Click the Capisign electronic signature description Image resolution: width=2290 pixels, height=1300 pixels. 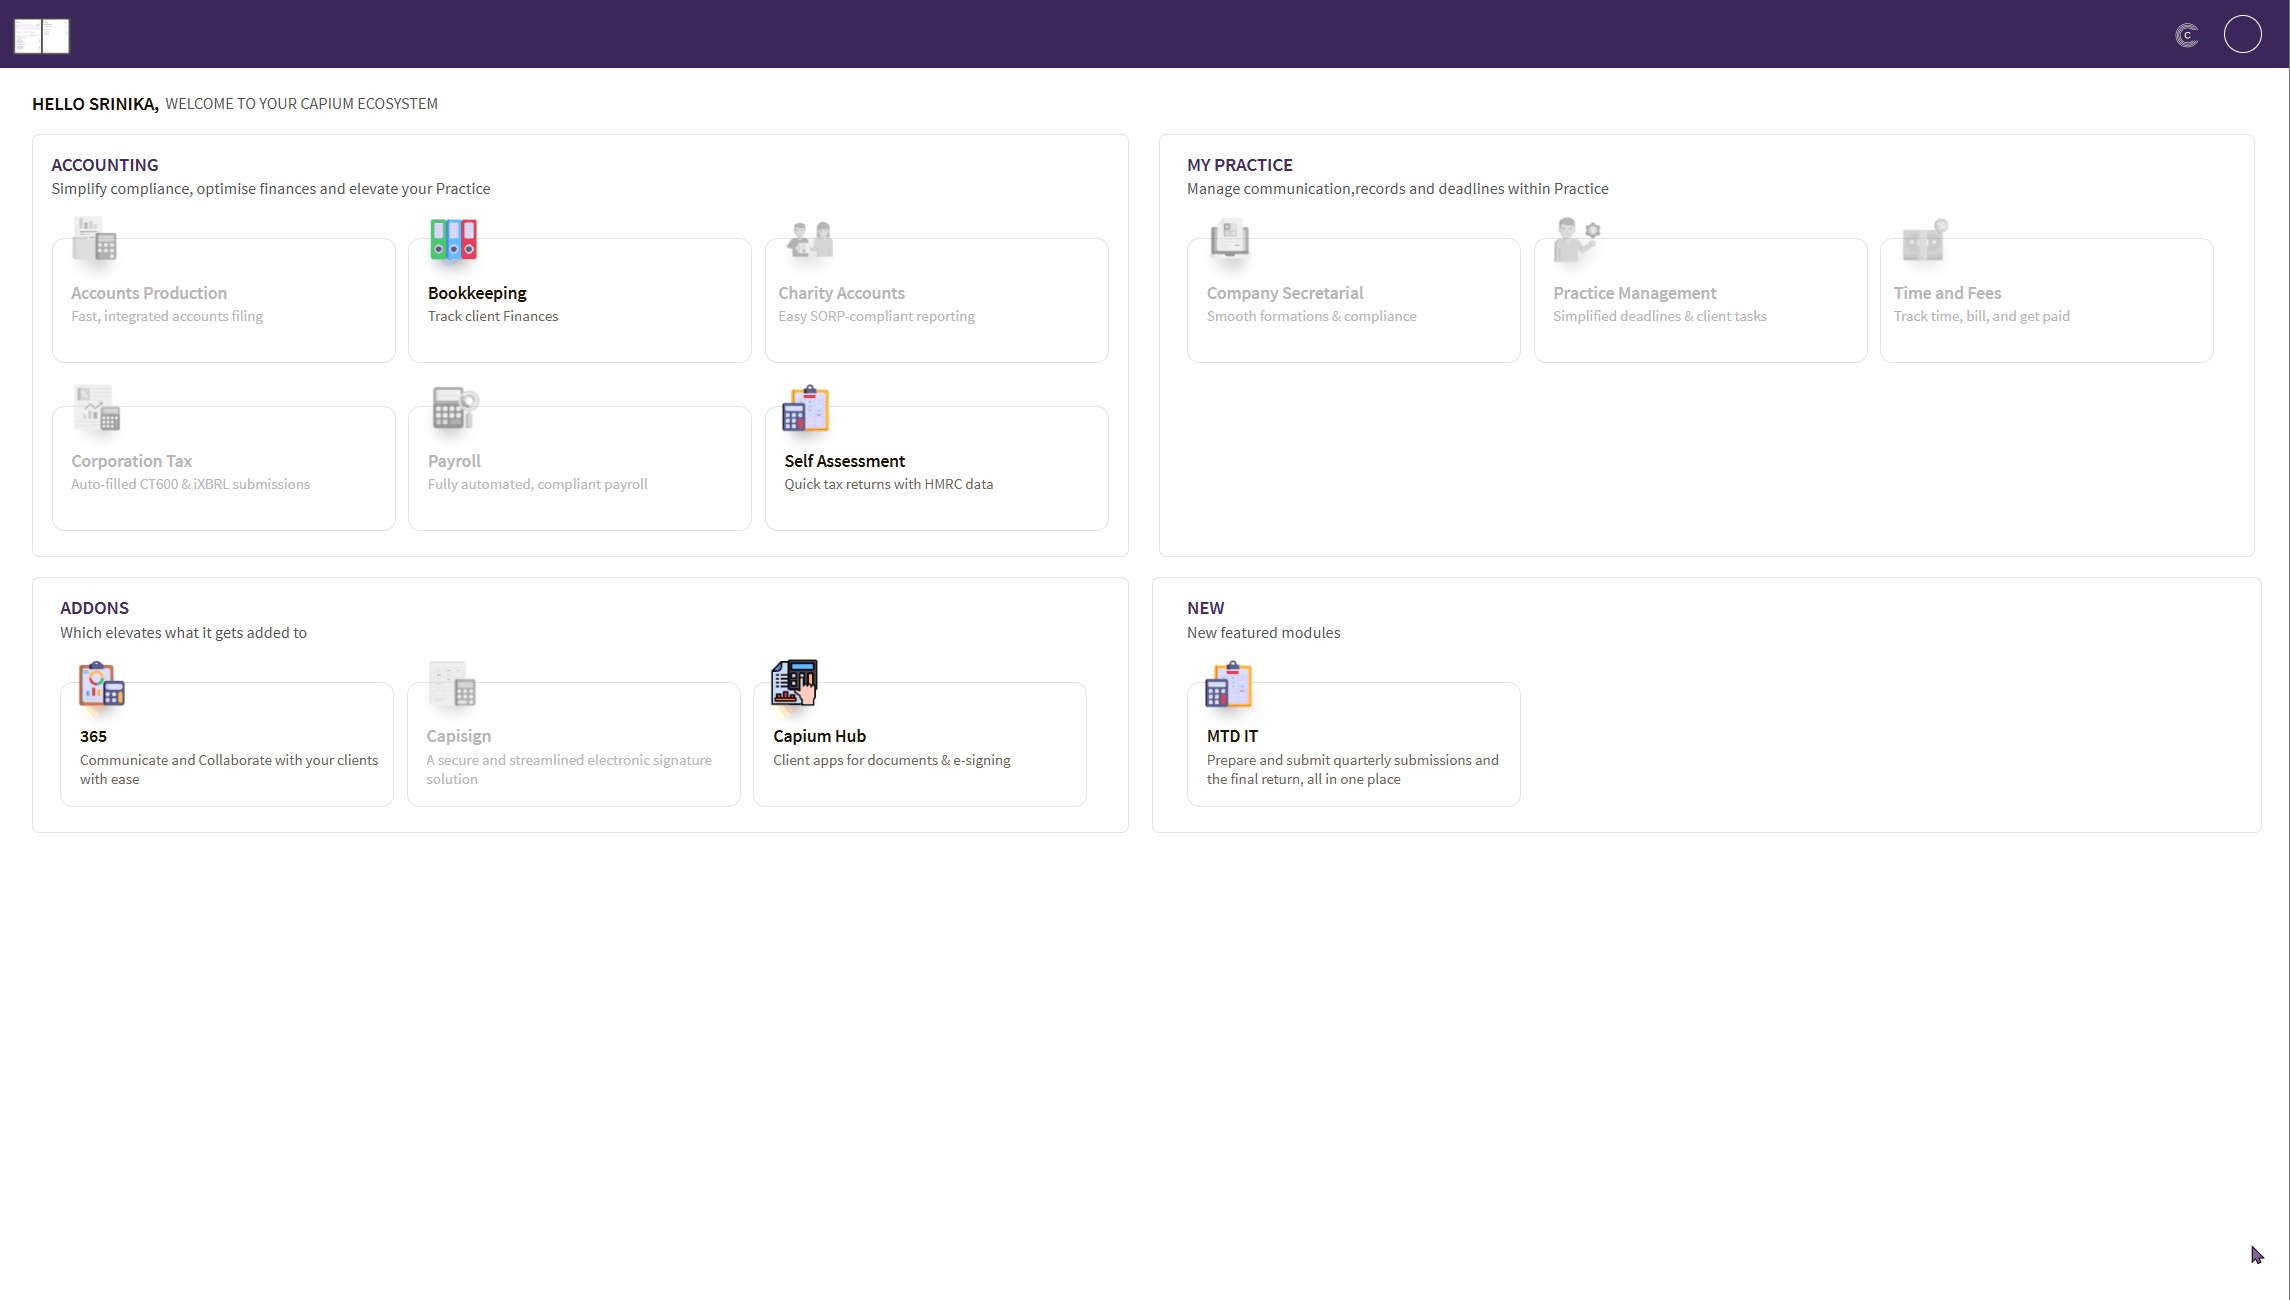pyautogui.click(x=569, y=769)
